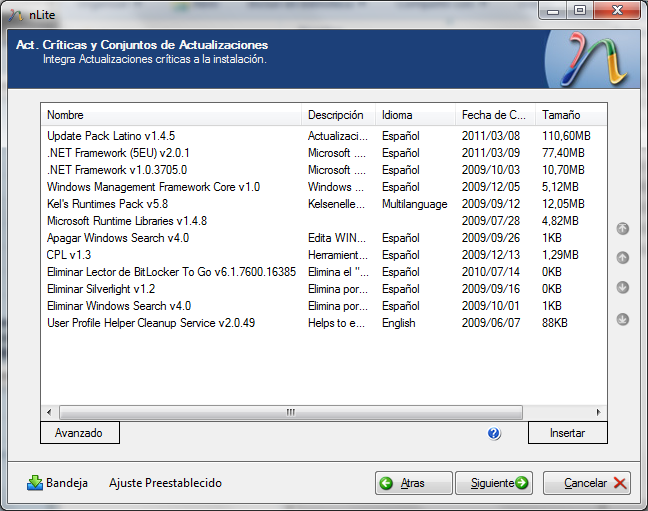Open Ajuste Preestablecido presets

[x=165, y=483]
